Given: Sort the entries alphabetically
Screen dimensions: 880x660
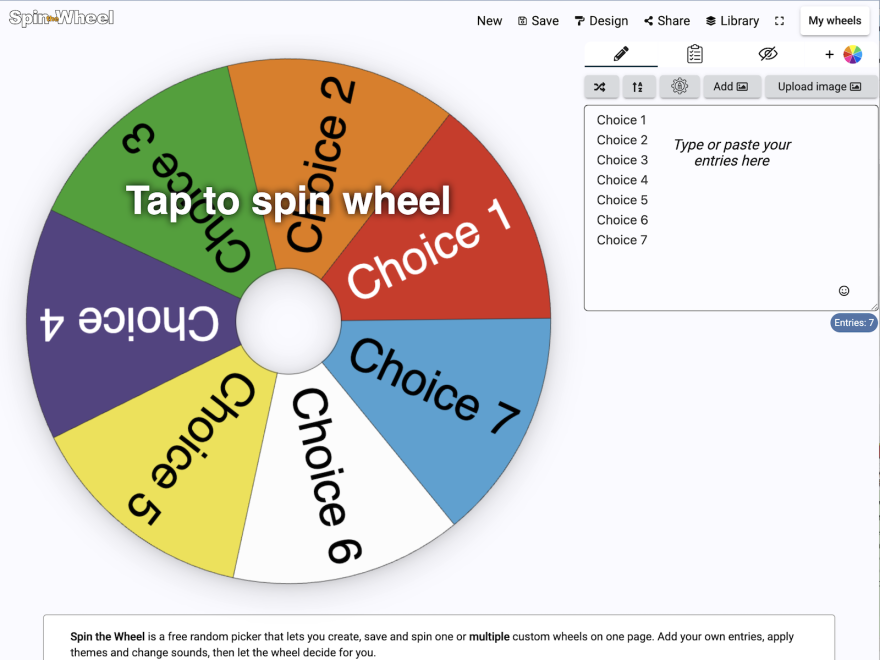Looking at the screenshot, I should pos(639,86).
